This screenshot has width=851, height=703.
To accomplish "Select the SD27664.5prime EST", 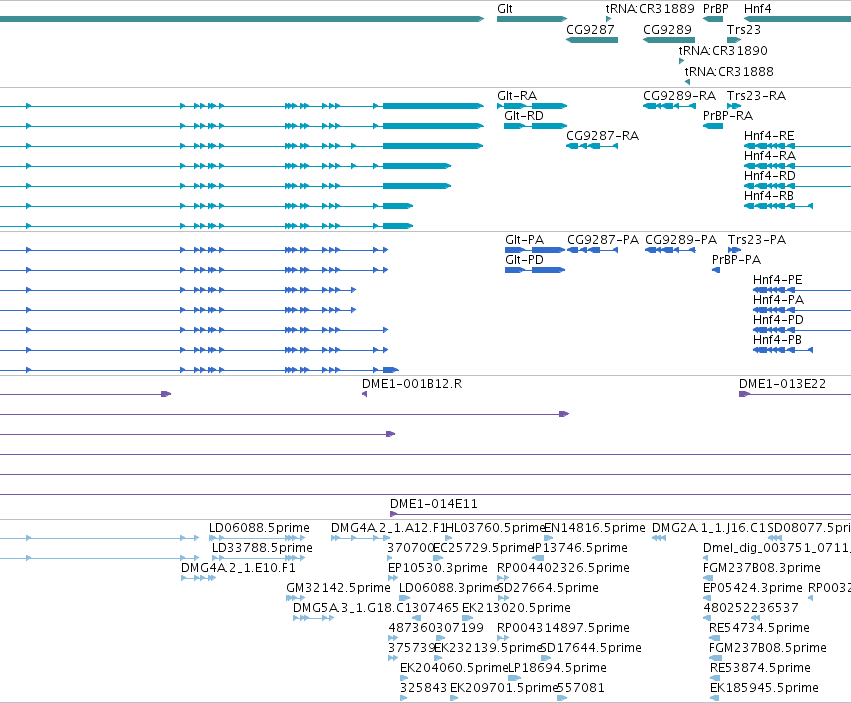I will [x=503, y=598].
